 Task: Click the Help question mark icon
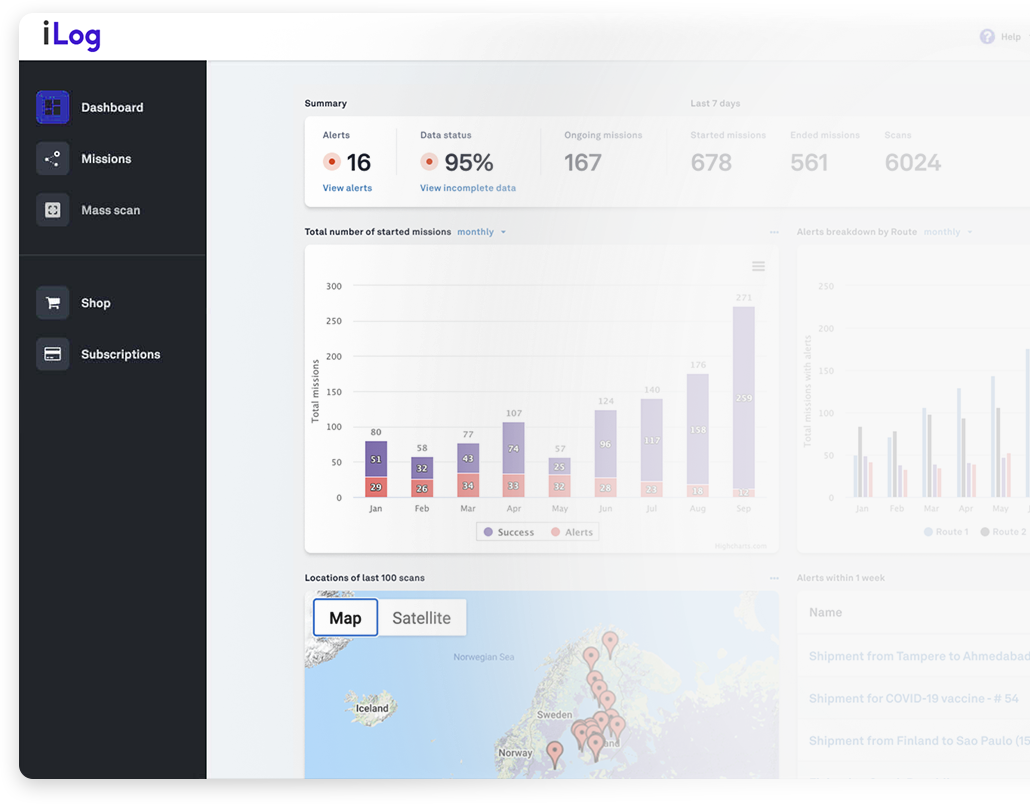(987, 37)
